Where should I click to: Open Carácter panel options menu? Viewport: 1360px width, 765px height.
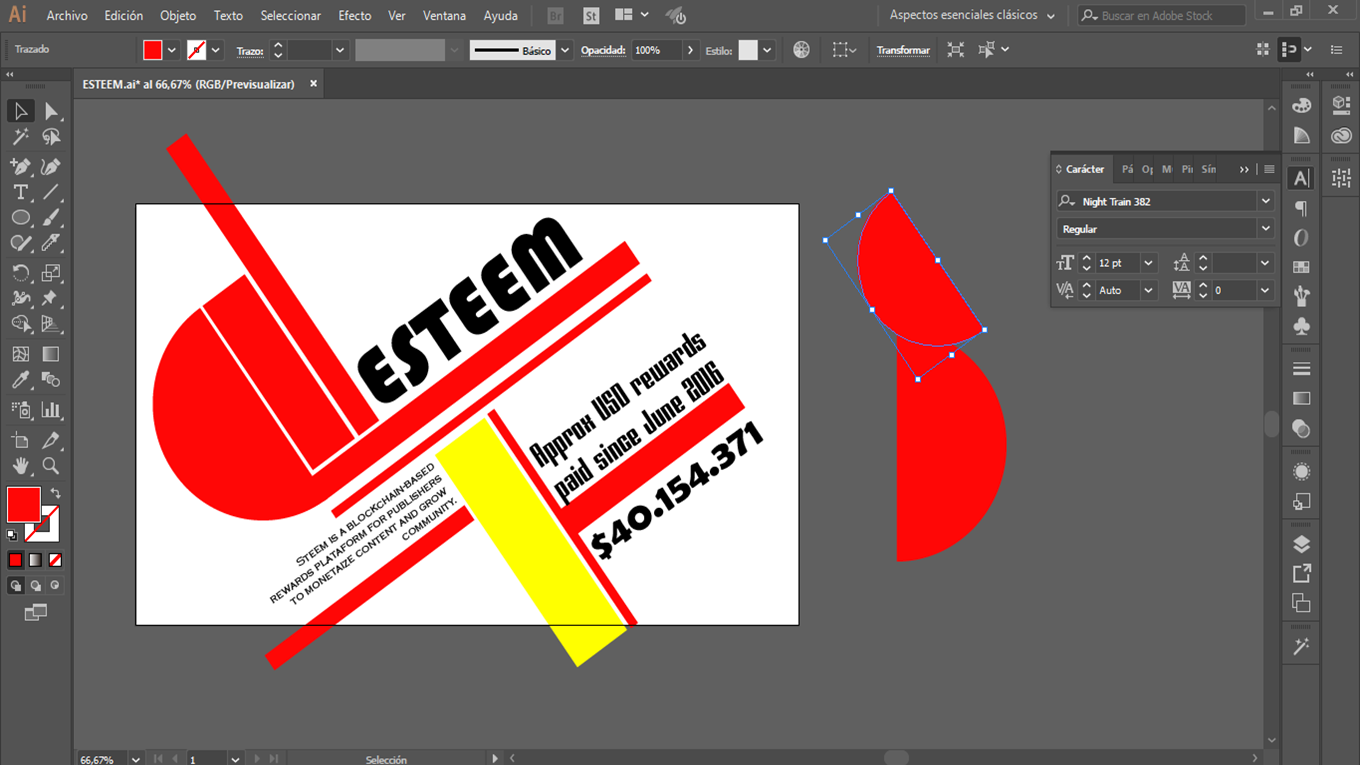pyautogui.click(x=1269, y=169)
